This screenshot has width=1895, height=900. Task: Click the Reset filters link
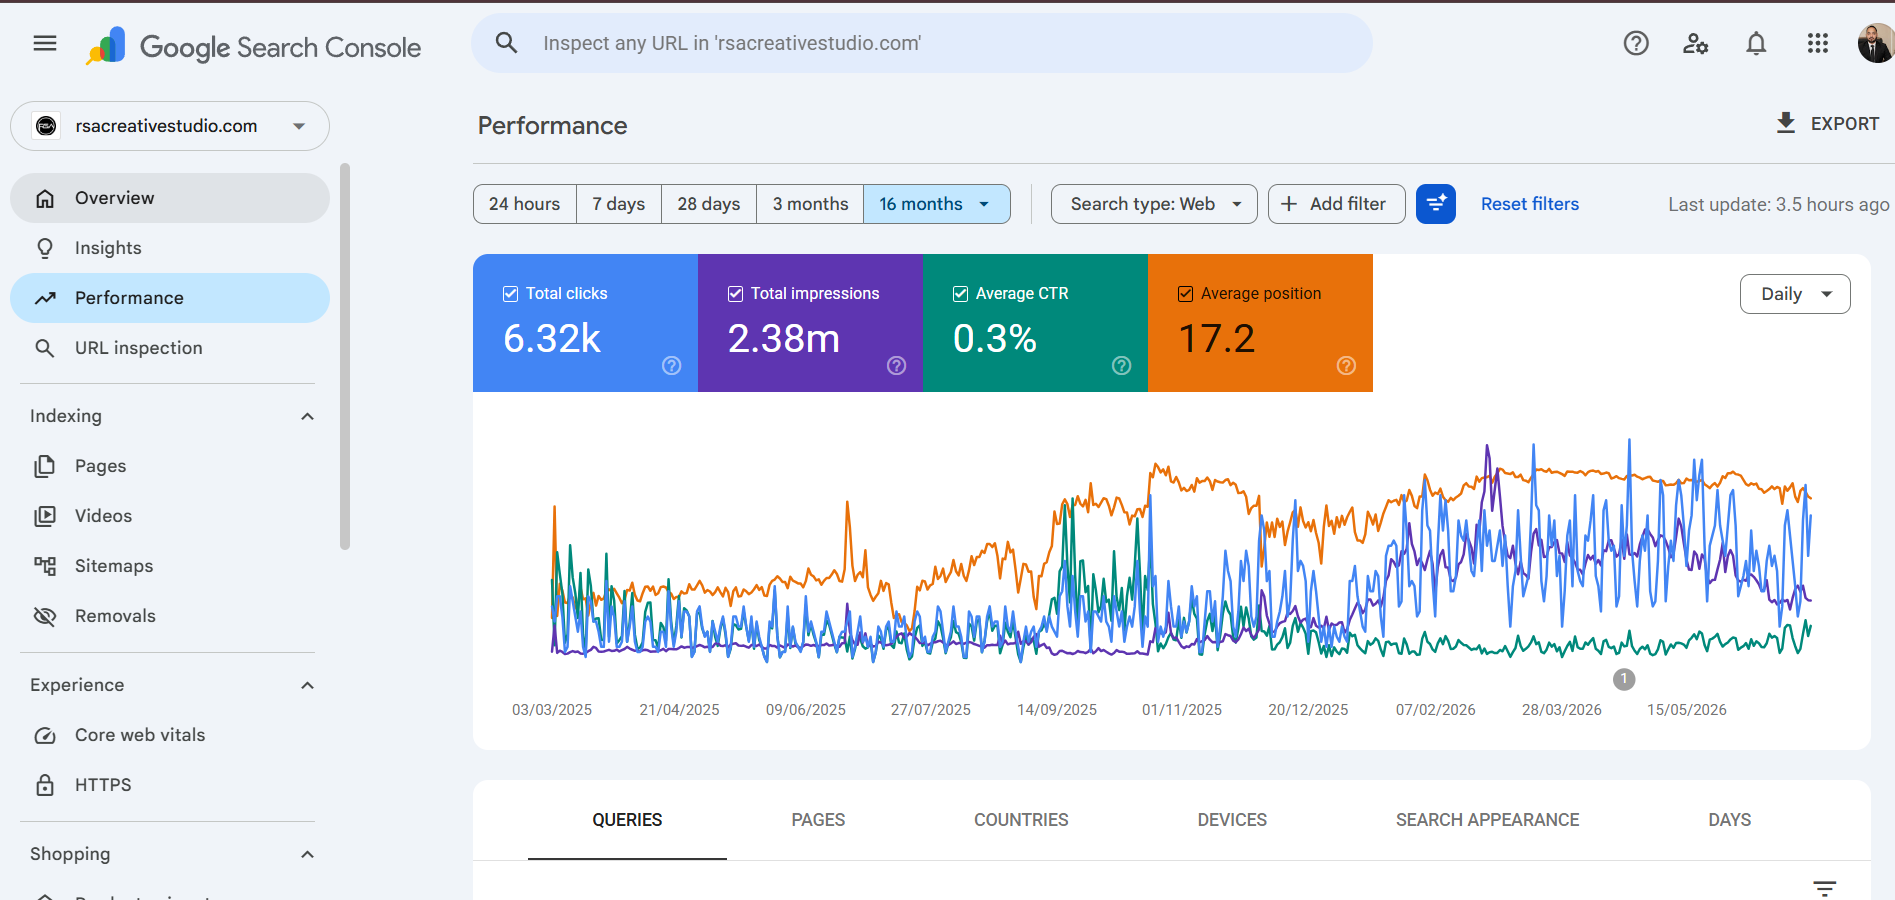[1530, 204]
